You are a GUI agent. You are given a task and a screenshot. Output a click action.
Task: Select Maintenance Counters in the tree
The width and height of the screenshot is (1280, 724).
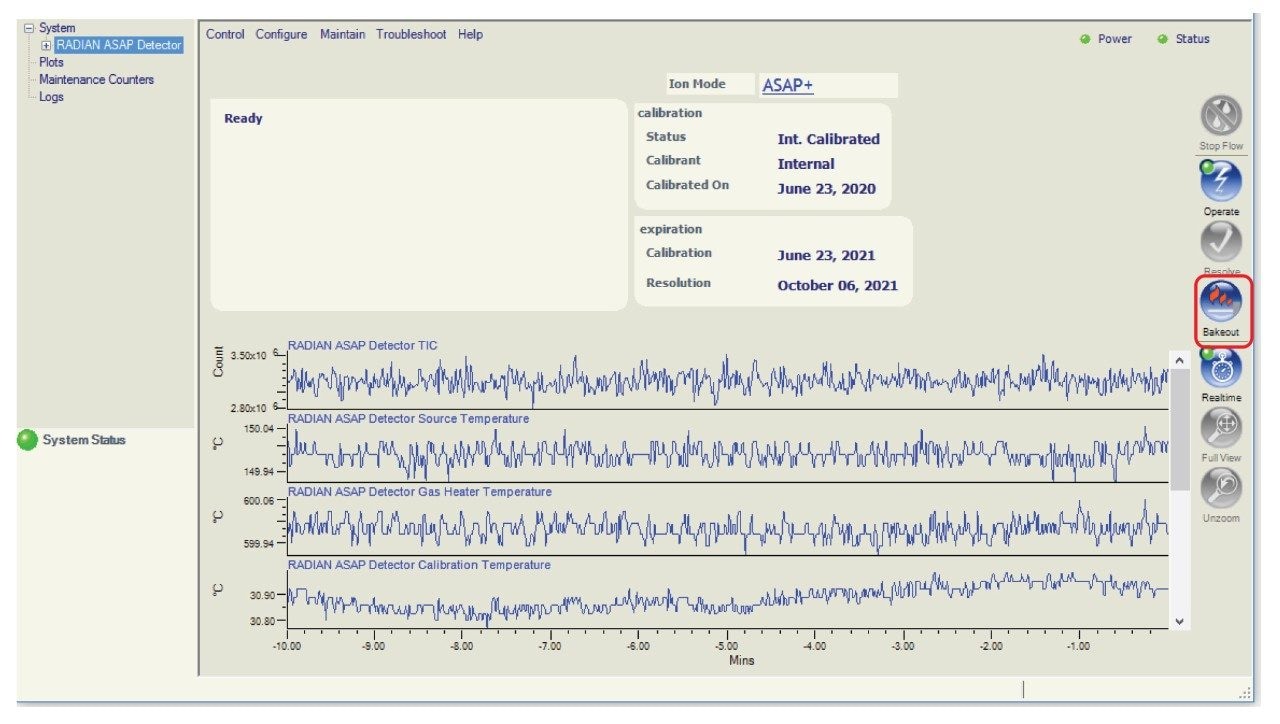(96, 80)
